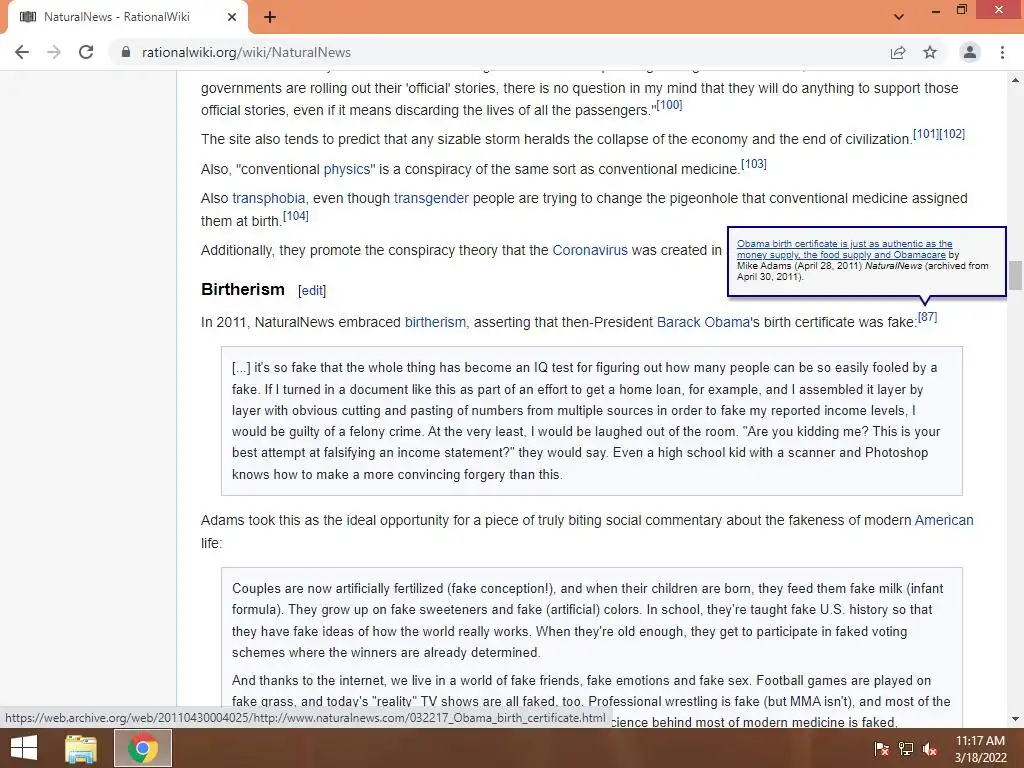Go forward to the next page
Viewport: 1024px width, 768px height.
point(54,52)
